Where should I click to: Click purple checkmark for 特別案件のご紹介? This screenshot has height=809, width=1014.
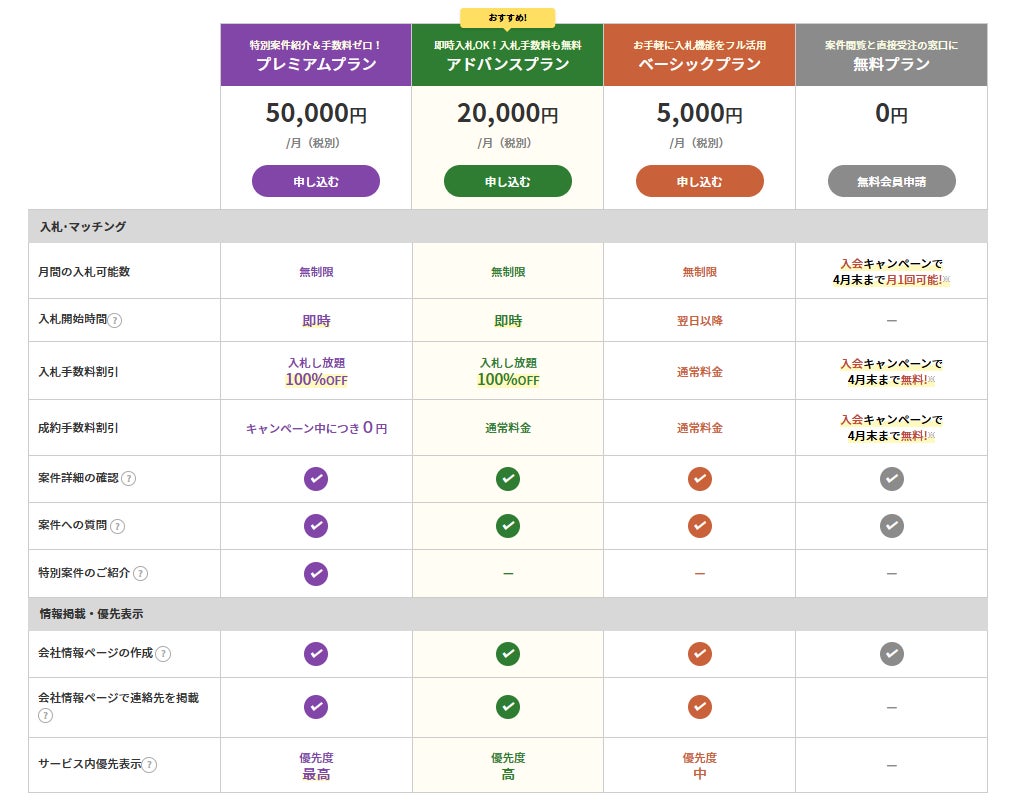point(316,573)
